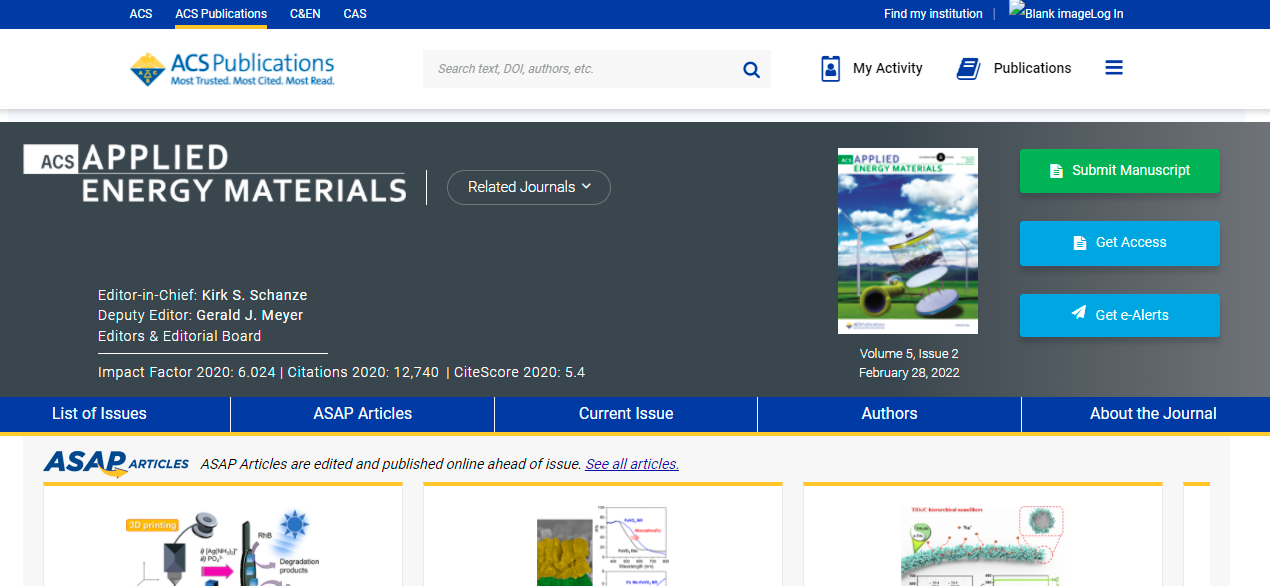Follow the See all articles link
The width and height of the screenshot is (1270, 586).
[x=632, y=464]
